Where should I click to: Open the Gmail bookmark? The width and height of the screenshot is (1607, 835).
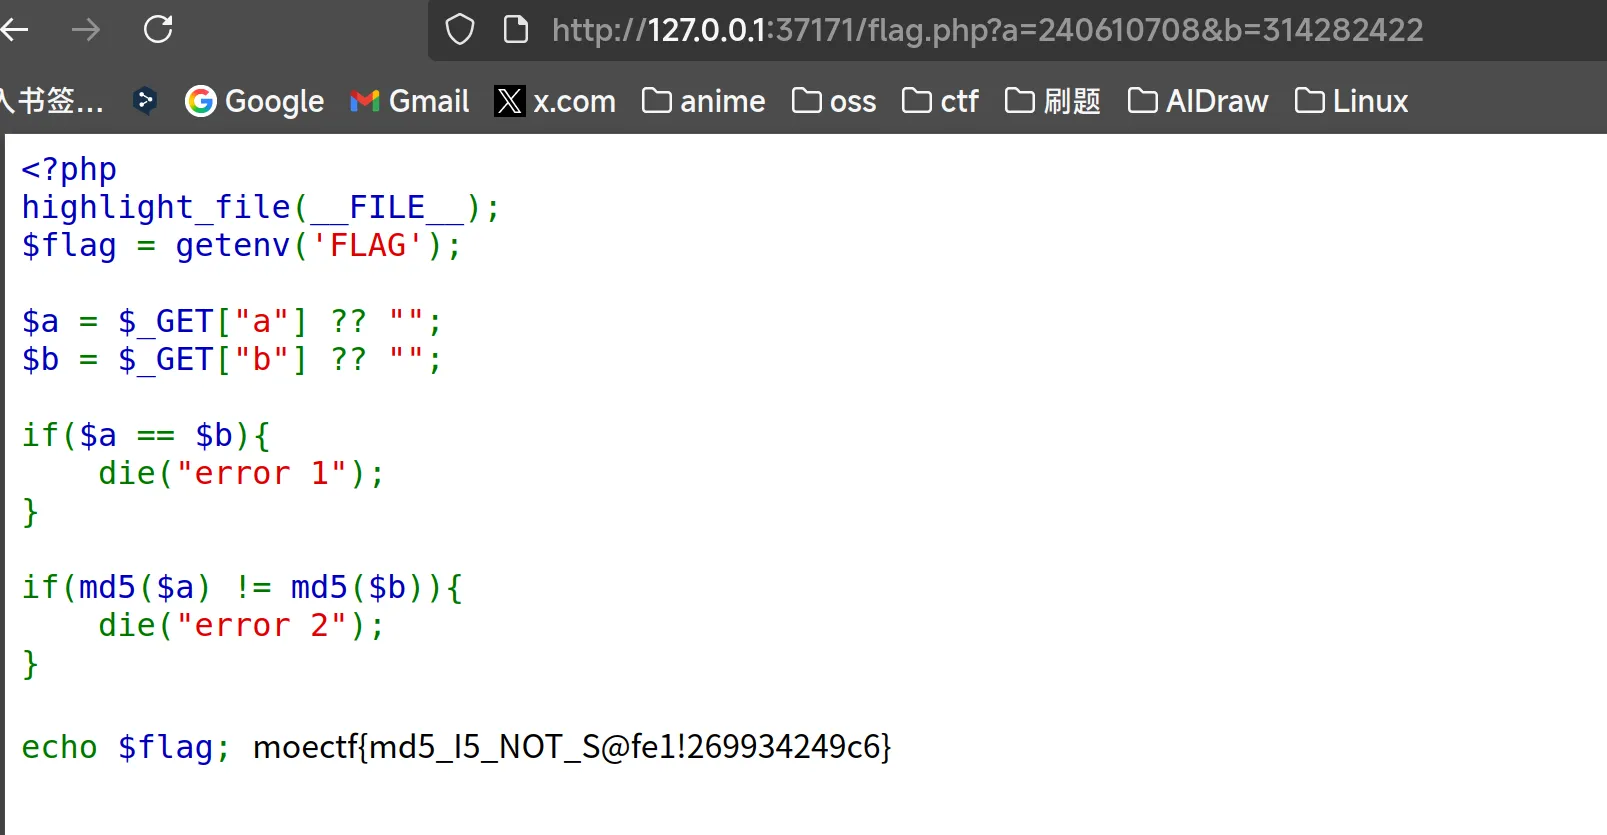pyautogui.click(x=409, y=101)
